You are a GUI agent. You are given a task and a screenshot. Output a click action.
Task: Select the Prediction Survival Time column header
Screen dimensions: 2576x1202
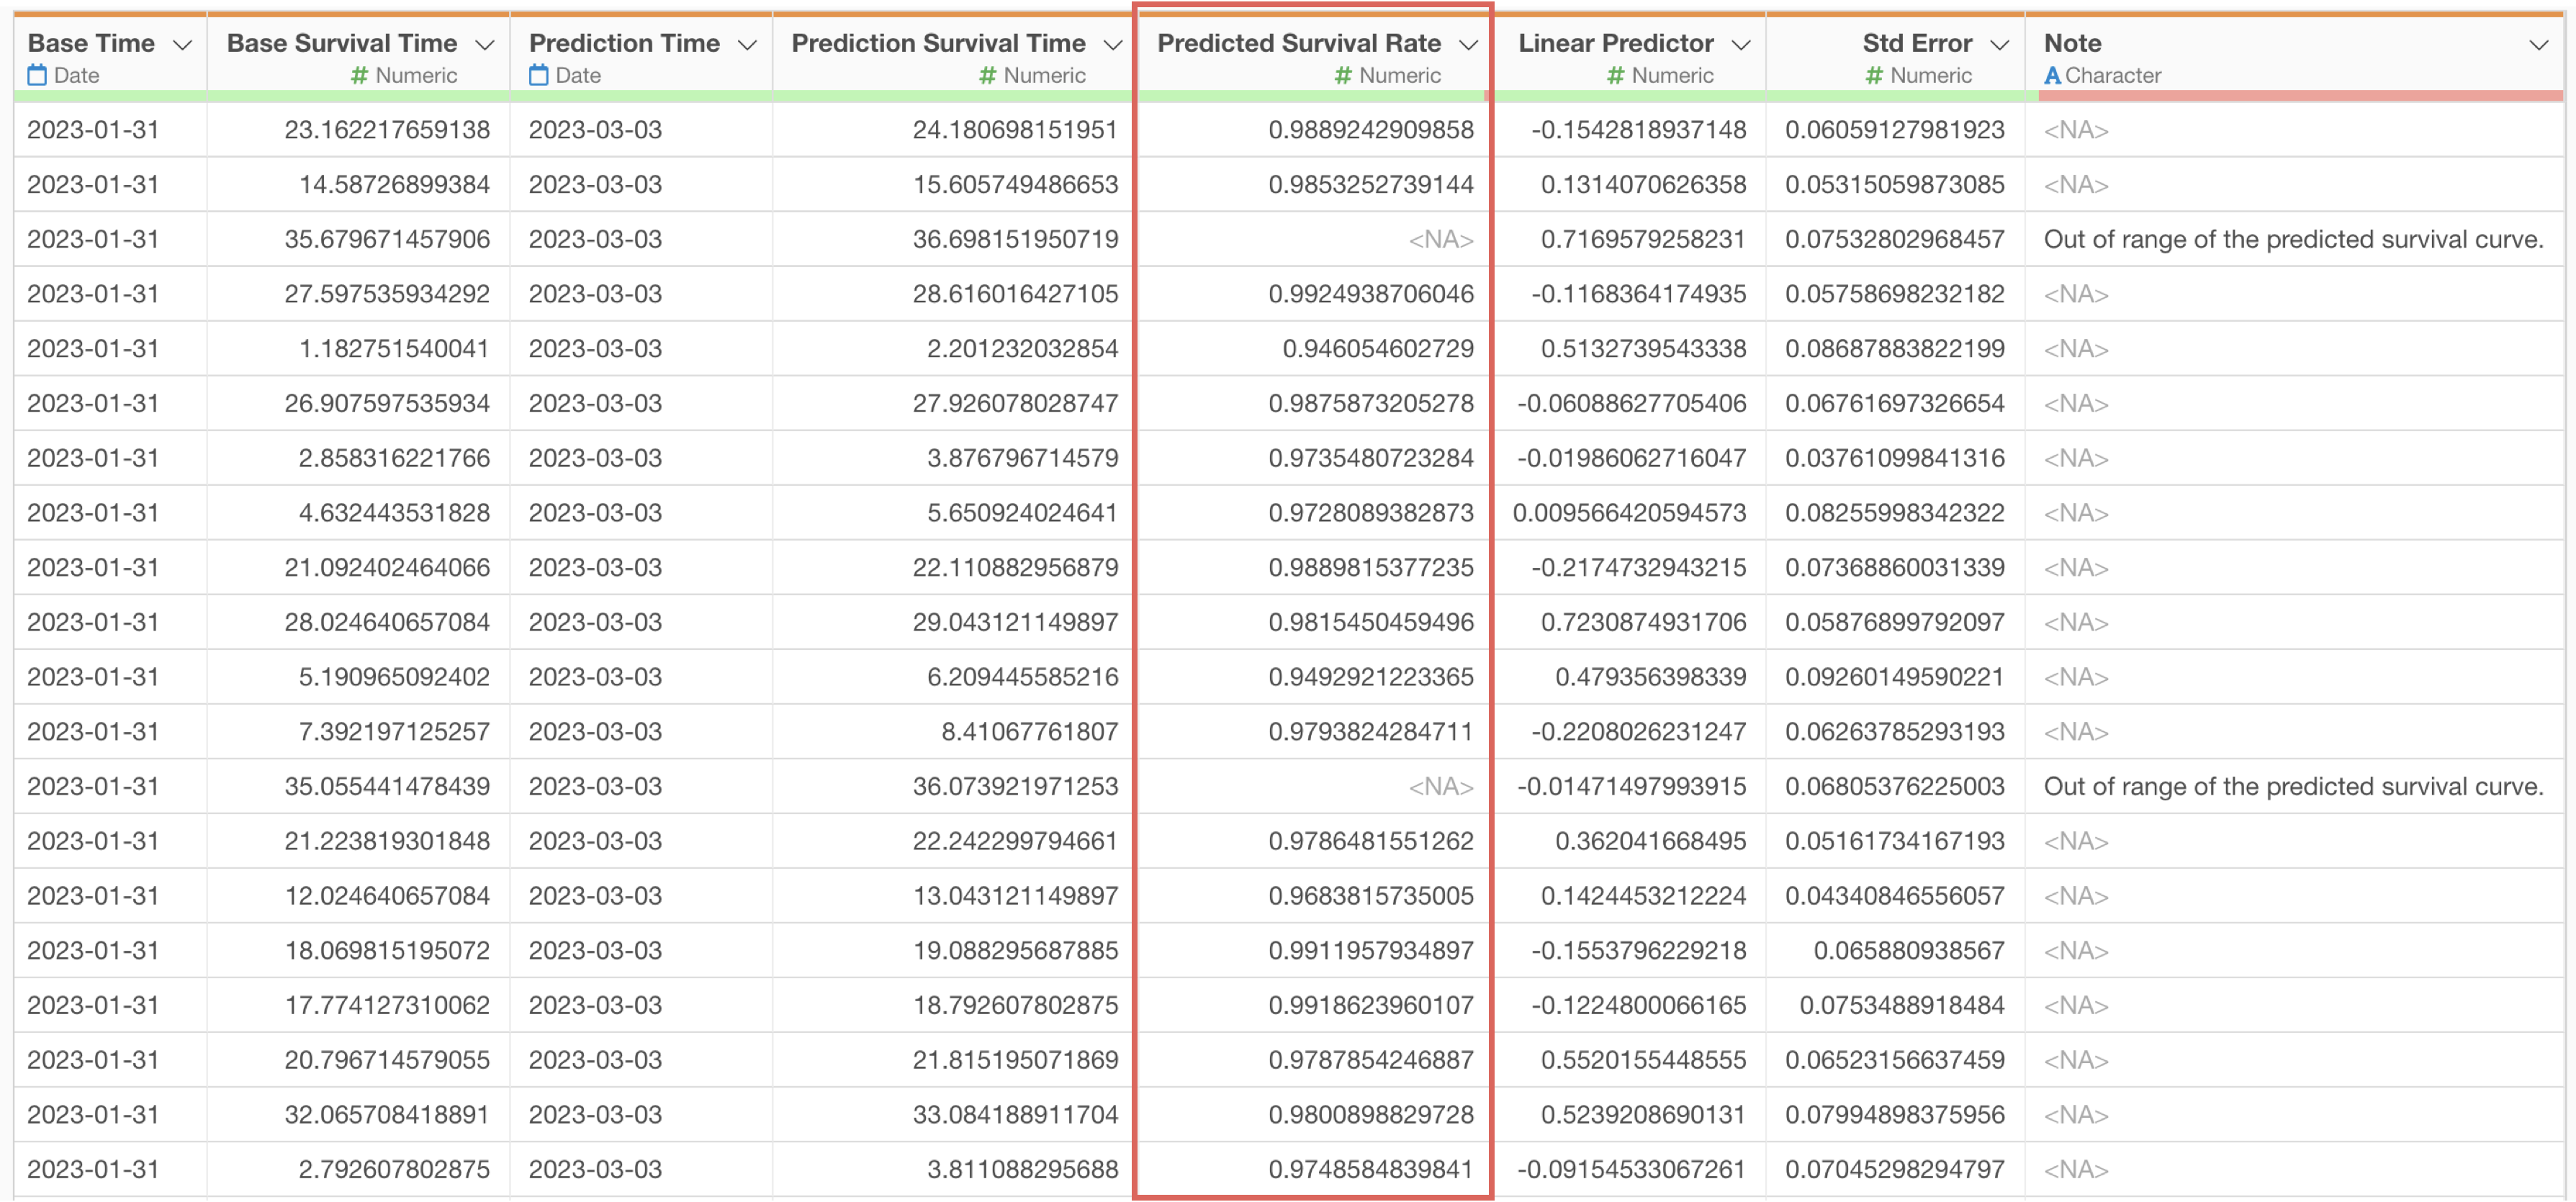[x=938, y=43]
